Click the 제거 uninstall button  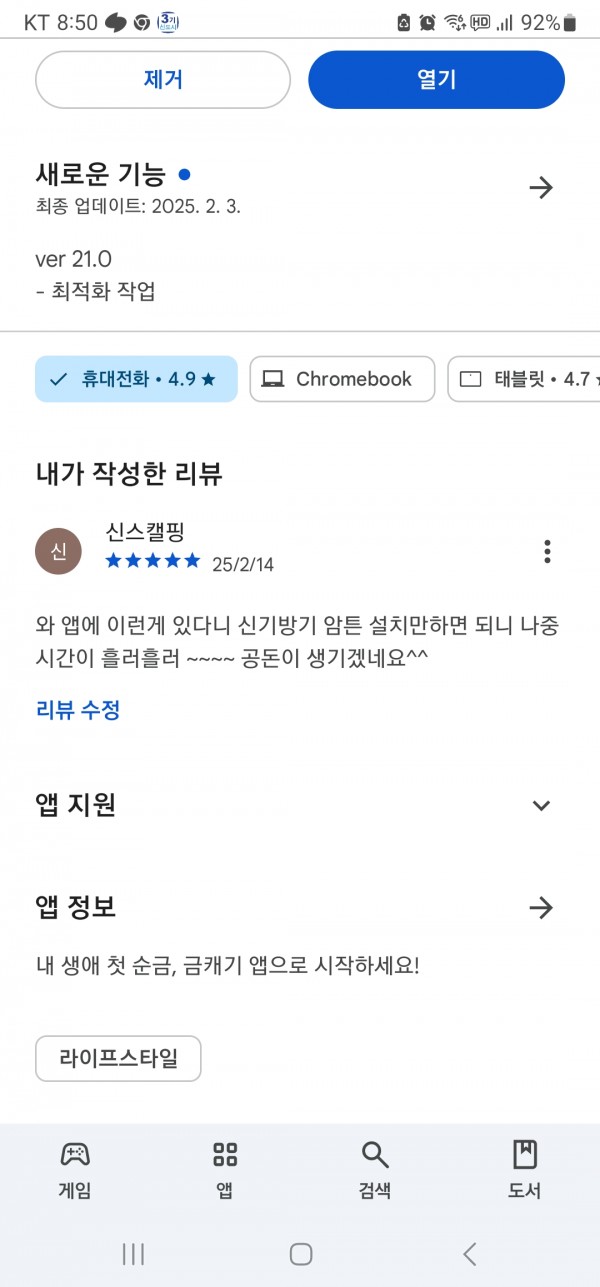163,79
